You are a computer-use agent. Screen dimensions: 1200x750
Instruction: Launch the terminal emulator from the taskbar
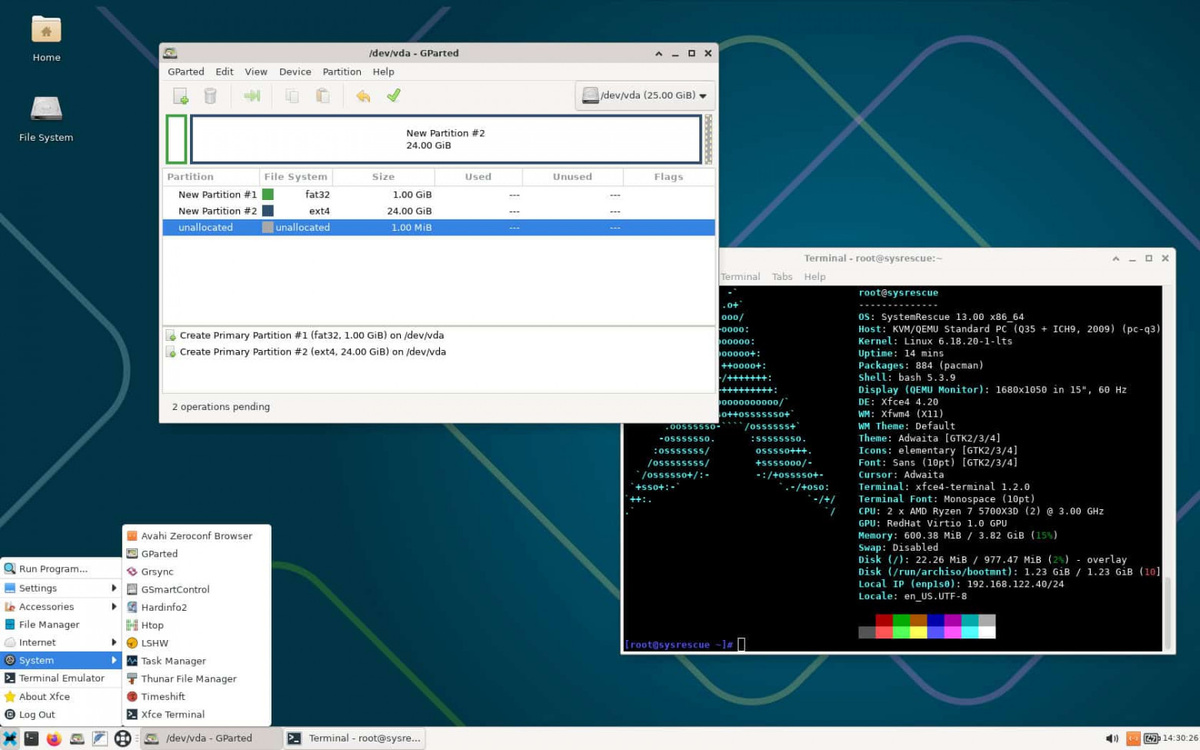tap(31, 738)
